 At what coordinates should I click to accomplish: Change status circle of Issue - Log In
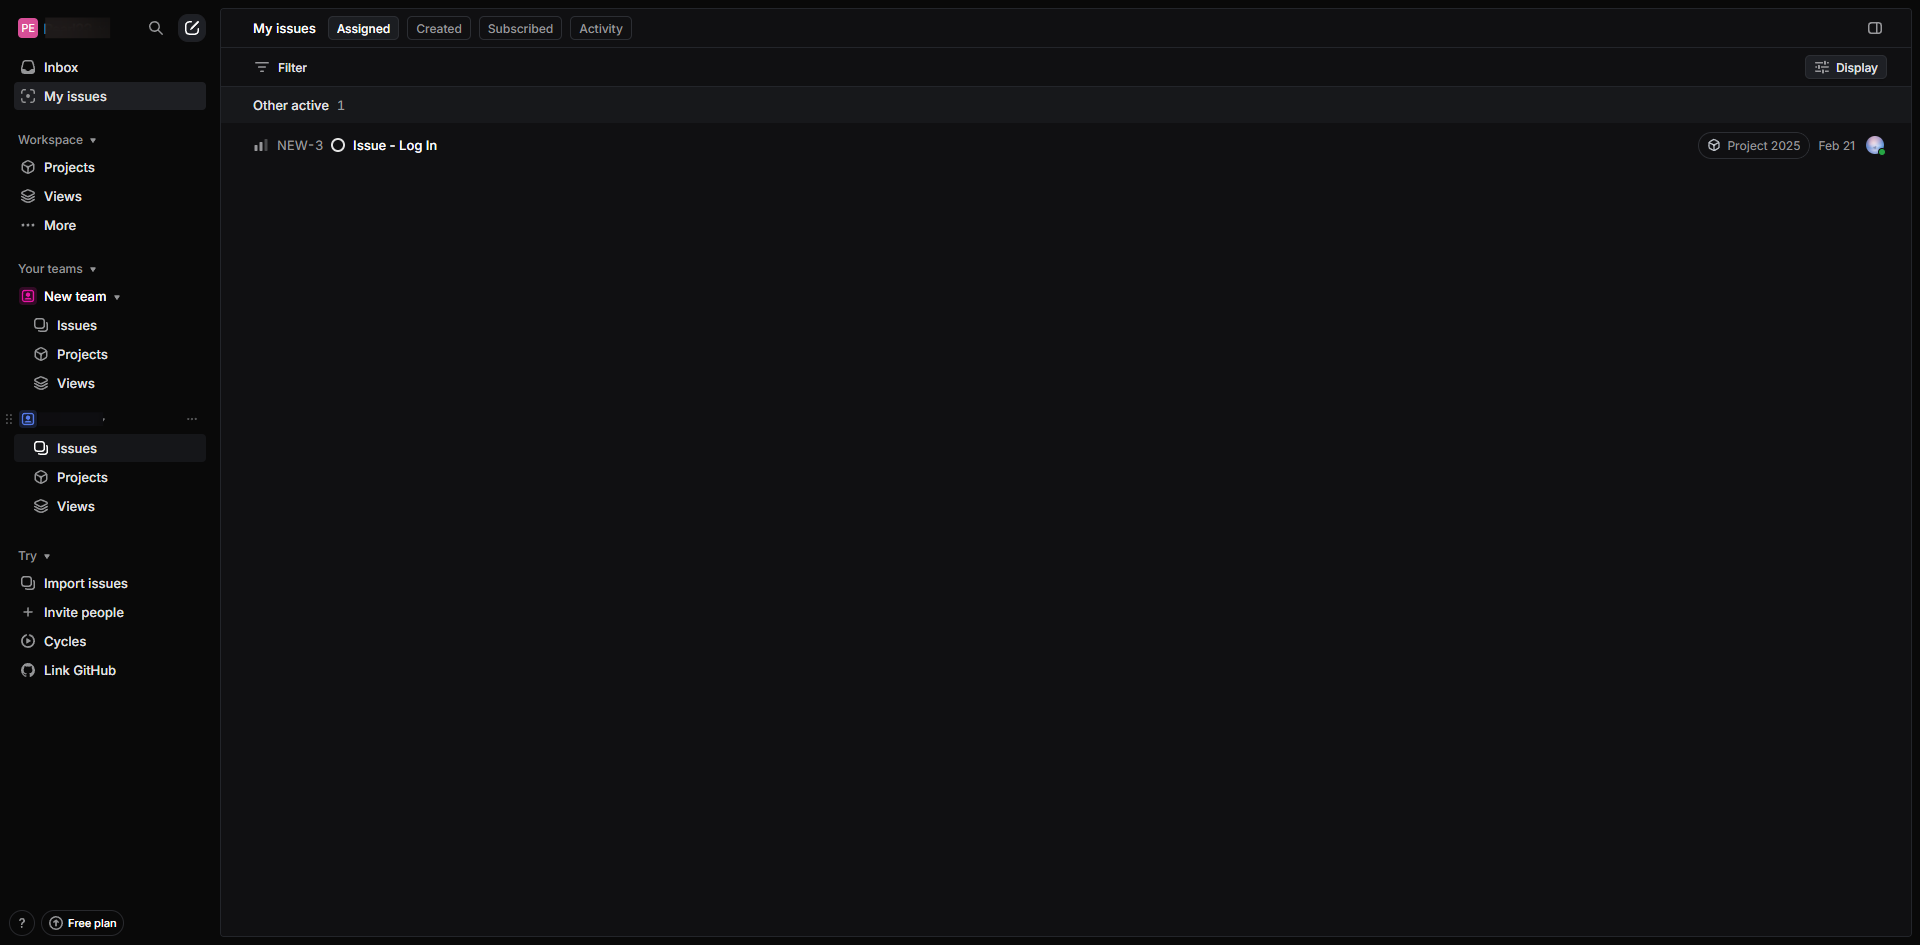[x=338, y=146]
